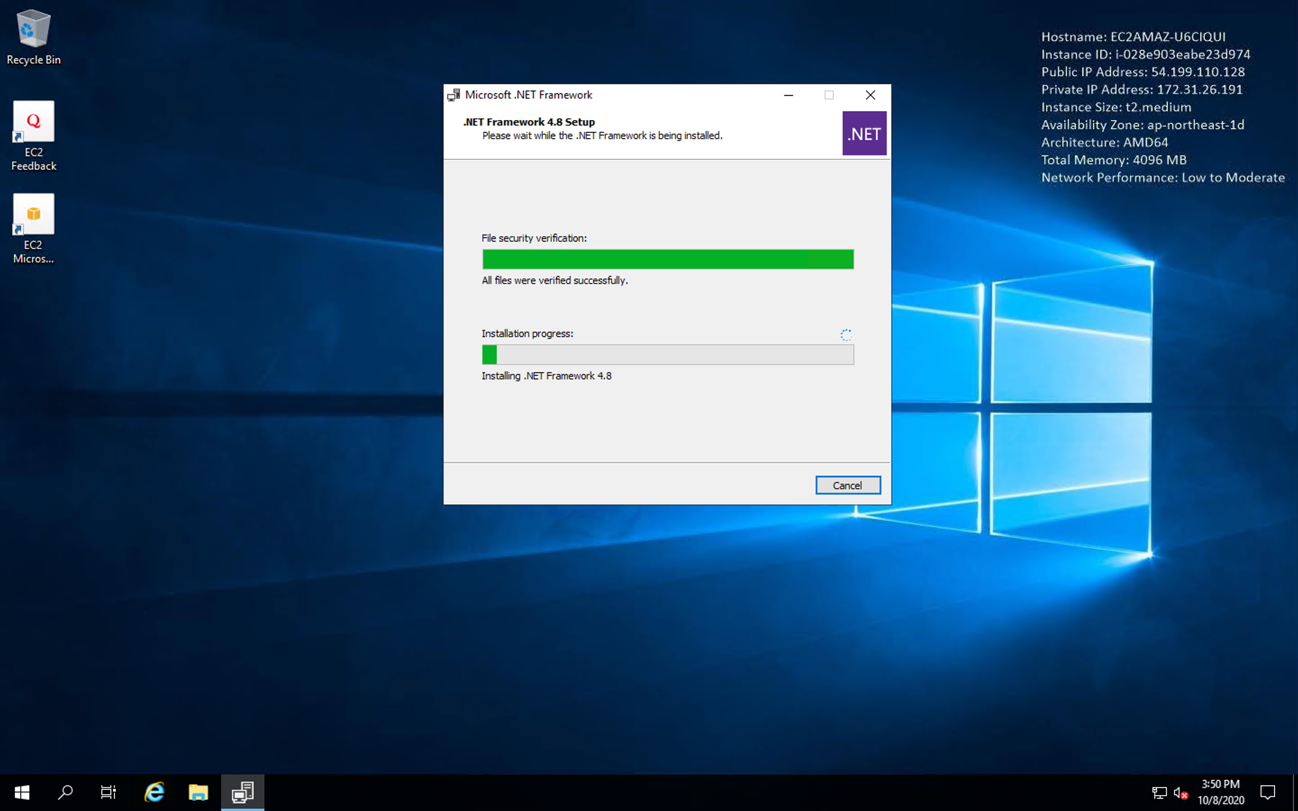
Task: Click the Instance Size t2.medium line
Action: pyautogui.click(x=1116, y=107)
